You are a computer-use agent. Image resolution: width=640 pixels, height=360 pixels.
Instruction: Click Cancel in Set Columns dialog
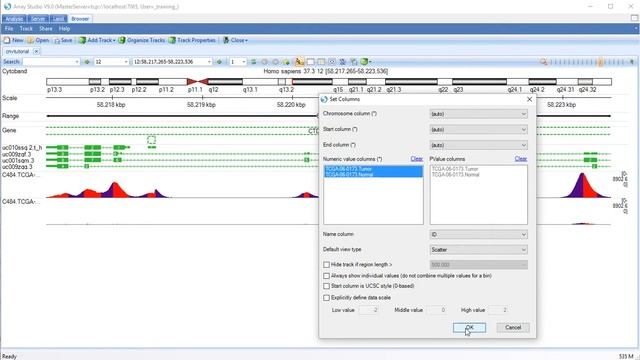click(x=513, y=328)
